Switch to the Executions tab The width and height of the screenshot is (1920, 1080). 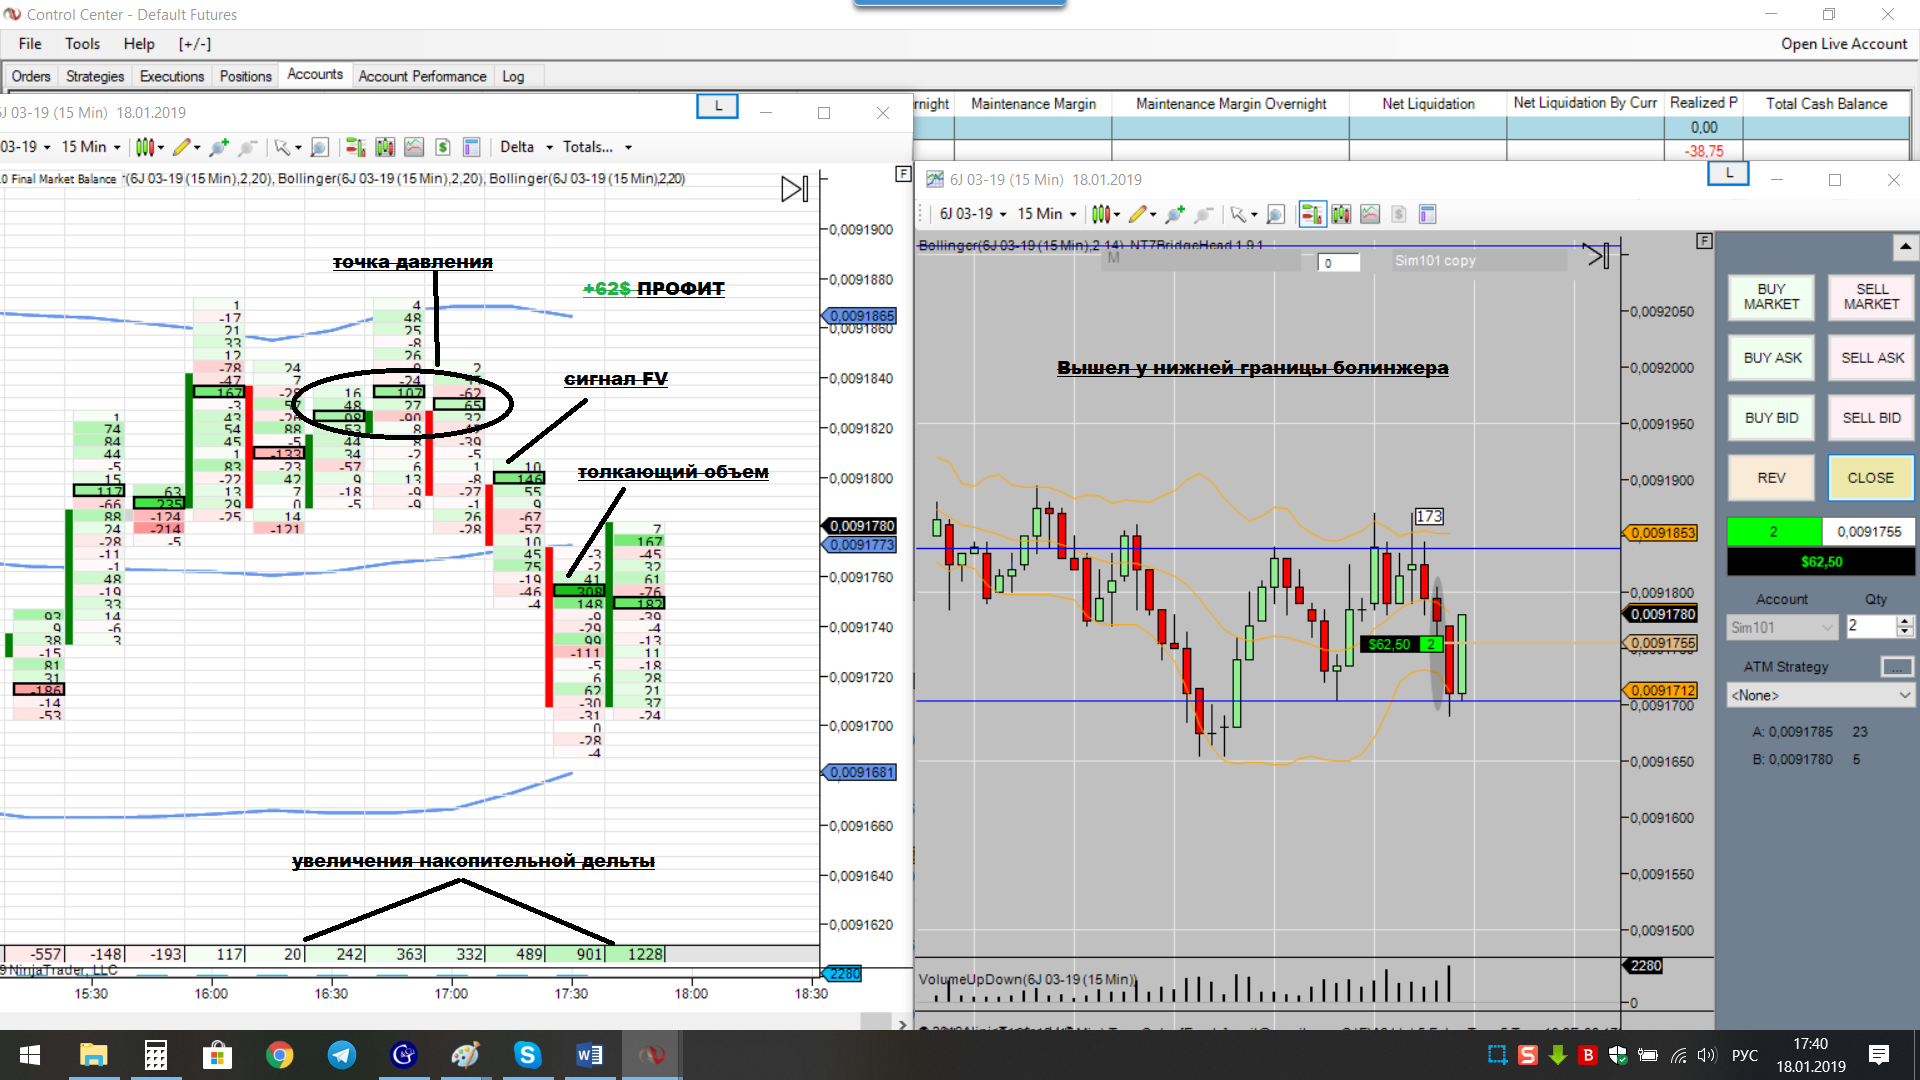pyautogui.click(x=171, y=76)
